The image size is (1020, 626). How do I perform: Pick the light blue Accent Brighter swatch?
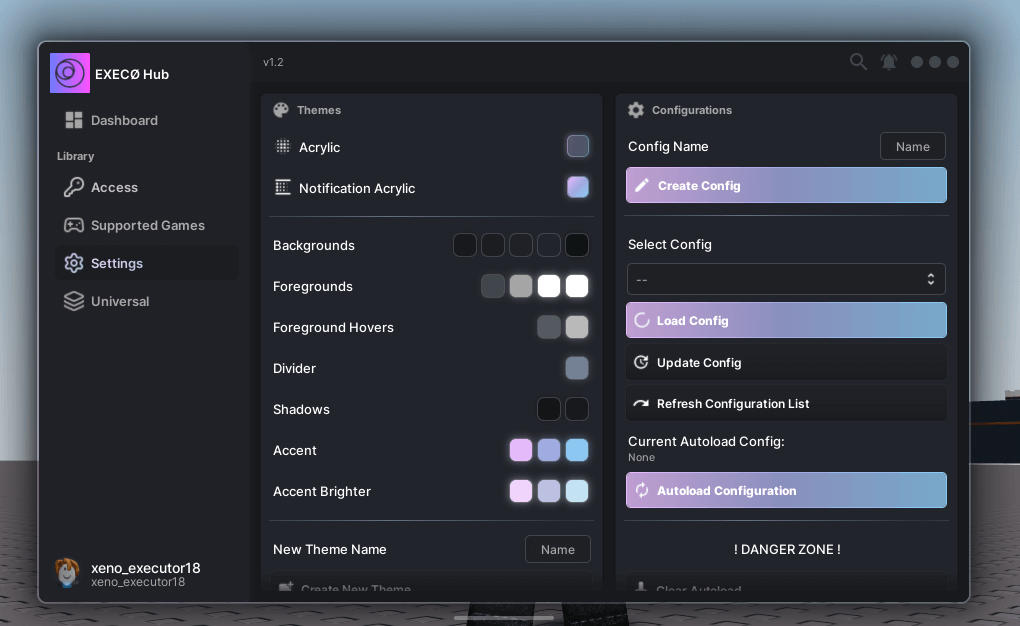[577, 491]
